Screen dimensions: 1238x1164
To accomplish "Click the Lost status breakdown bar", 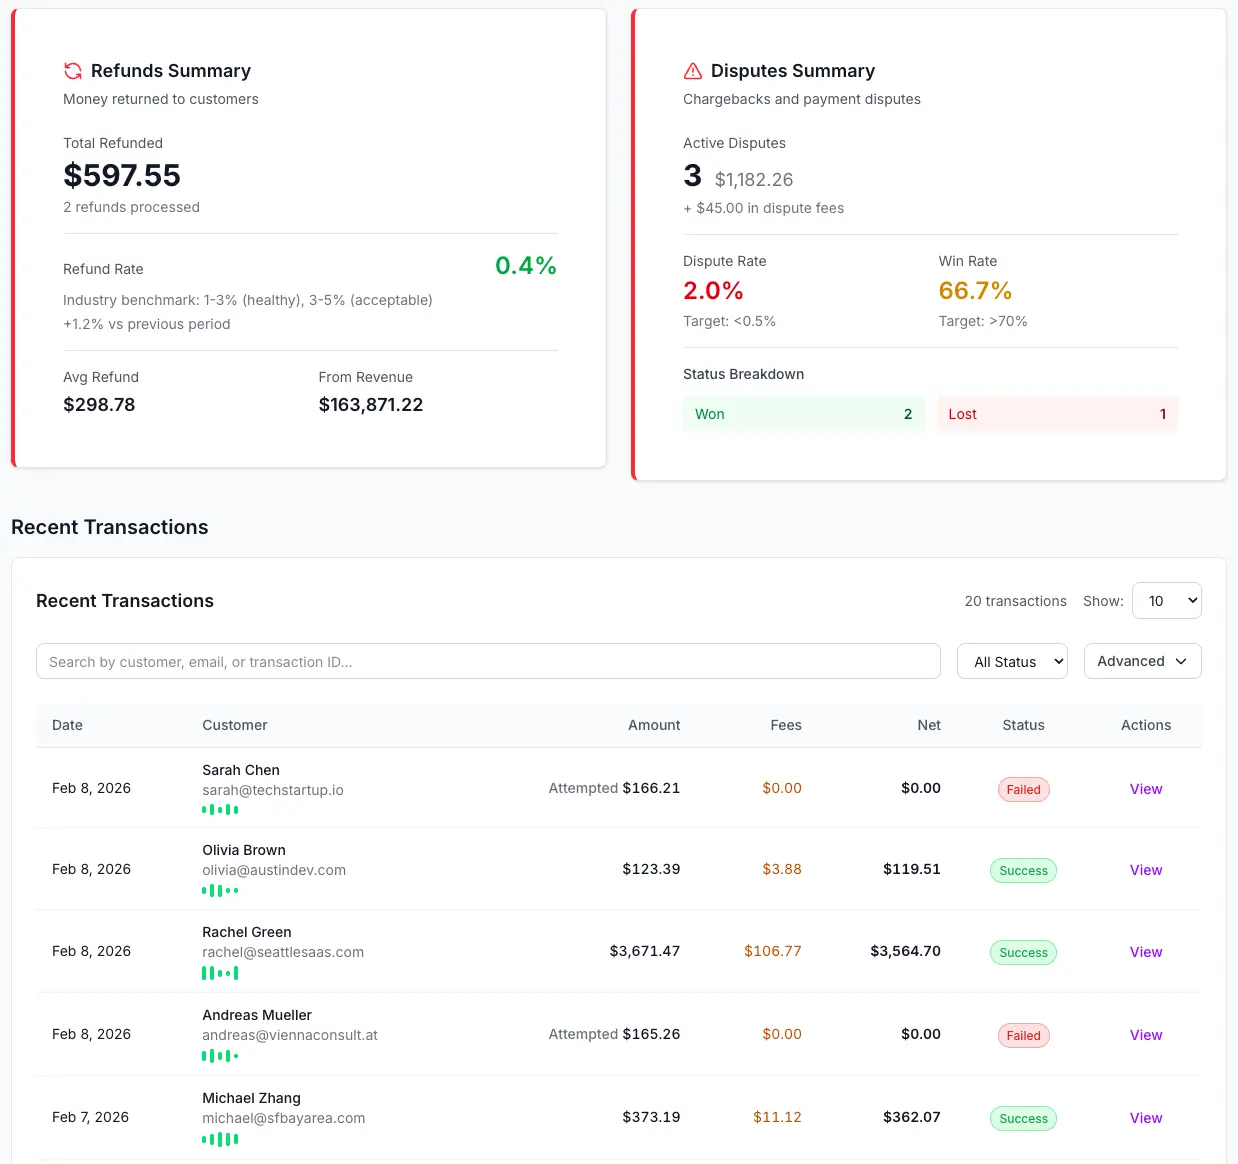I will [x=1057, y=414].
